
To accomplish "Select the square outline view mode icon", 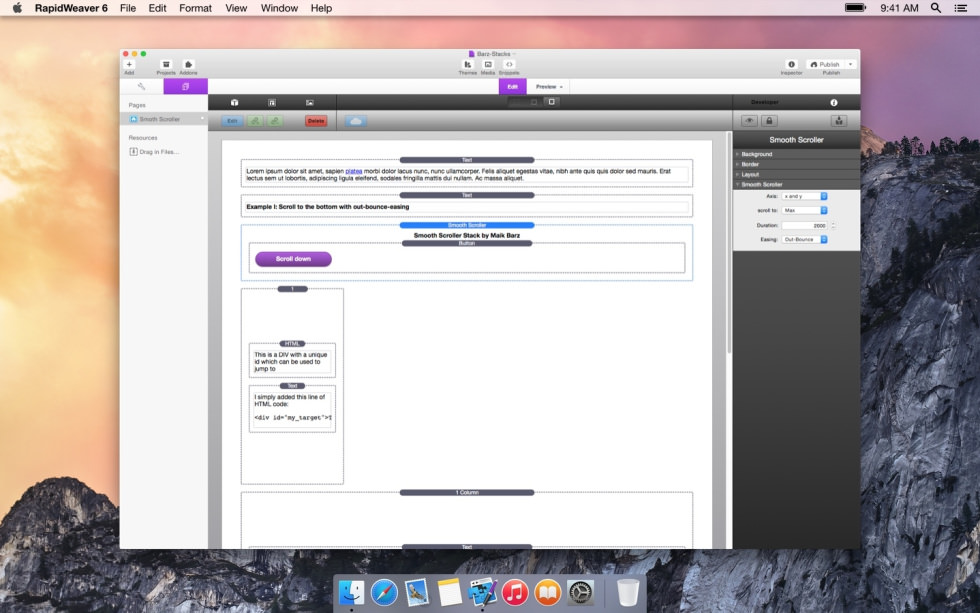I will [x=552, y=102].
